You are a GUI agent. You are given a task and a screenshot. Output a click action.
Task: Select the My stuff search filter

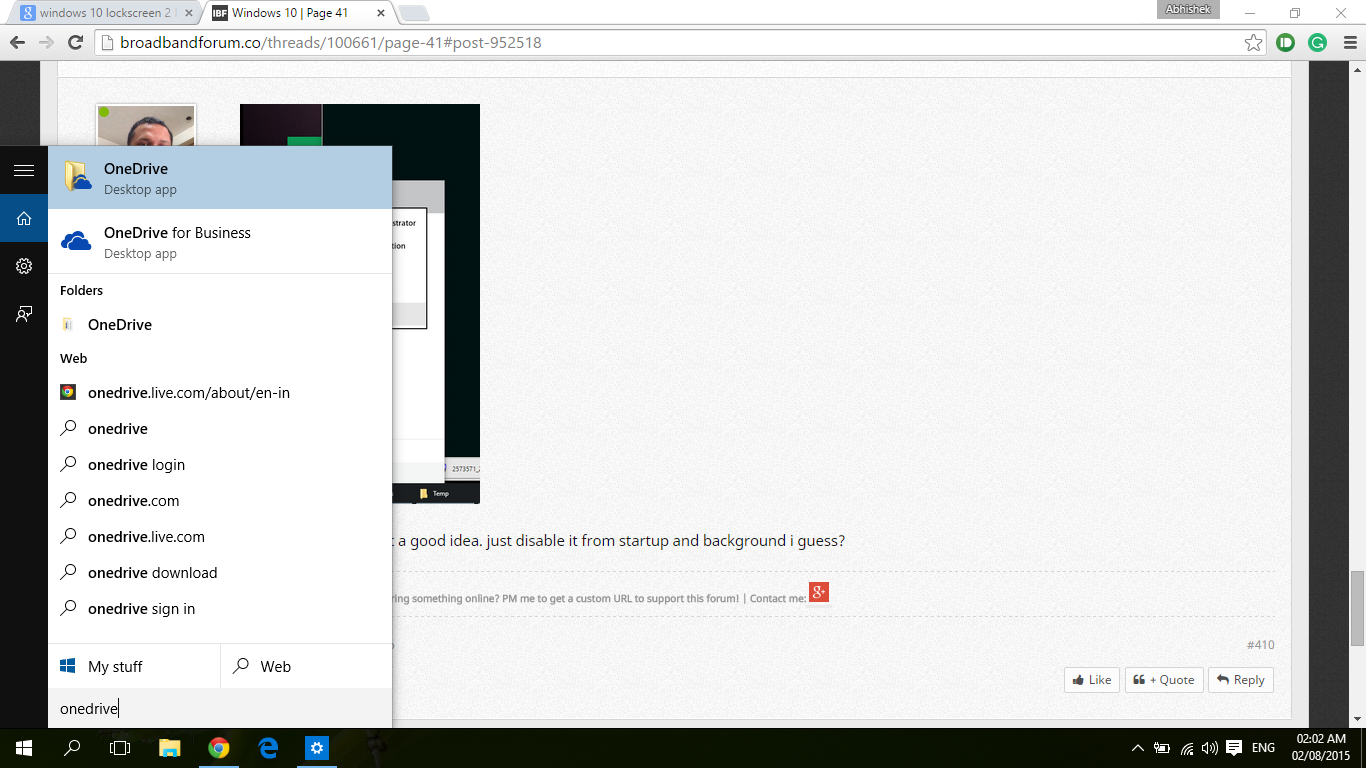pyautogui.click(x=134, y=667)
